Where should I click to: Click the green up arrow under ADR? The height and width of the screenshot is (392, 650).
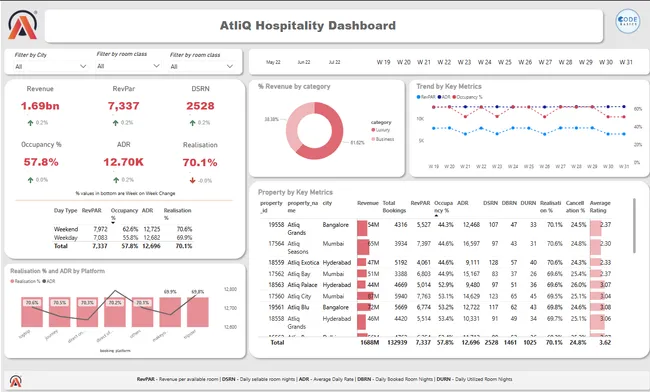(116, 180)
